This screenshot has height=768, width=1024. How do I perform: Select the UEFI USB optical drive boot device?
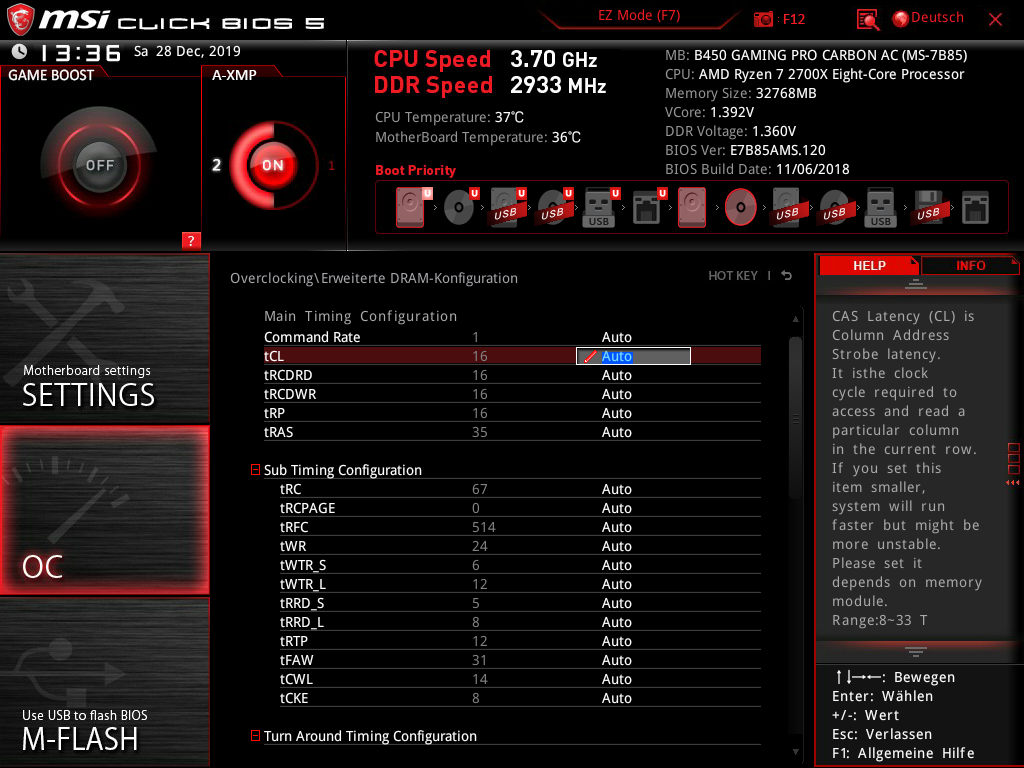point(554,207)
